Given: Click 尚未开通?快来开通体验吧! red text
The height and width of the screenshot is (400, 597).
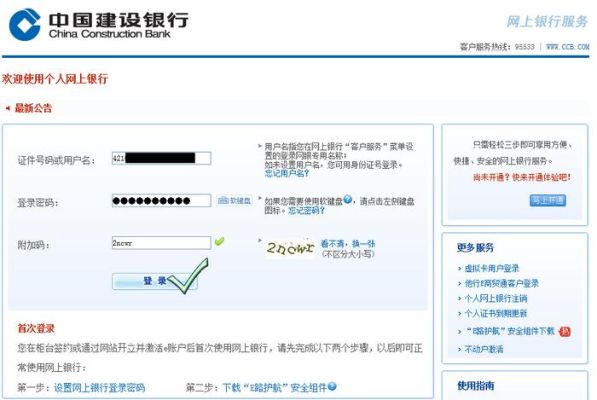Looking at the screenshot, I should [x=522, y=177].
